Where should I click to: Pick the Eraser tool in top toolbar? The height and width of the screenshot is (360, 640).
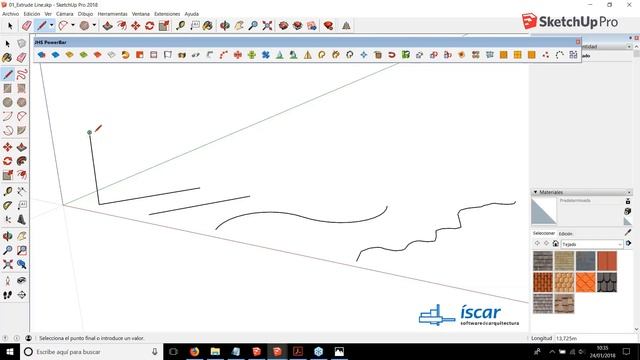tap(27, 26)
